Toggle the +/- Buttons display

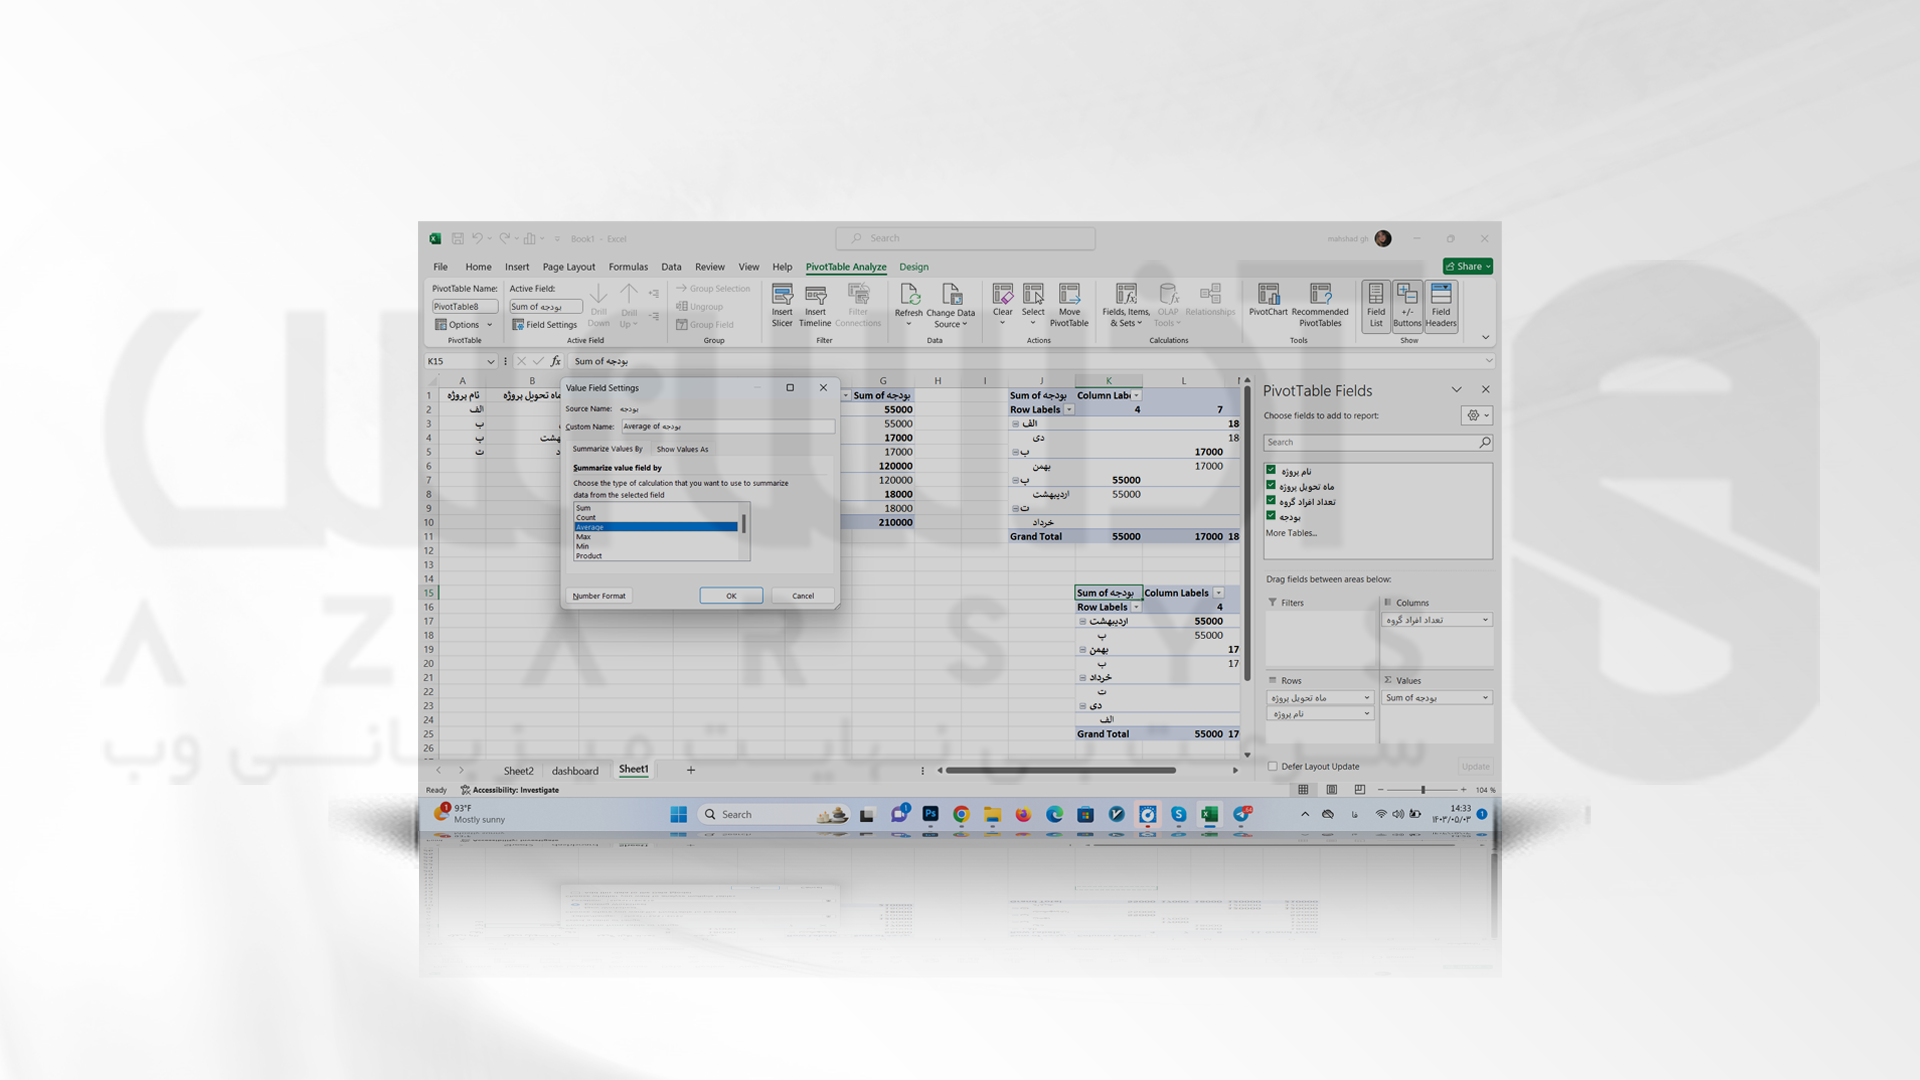coord(1407,305)
